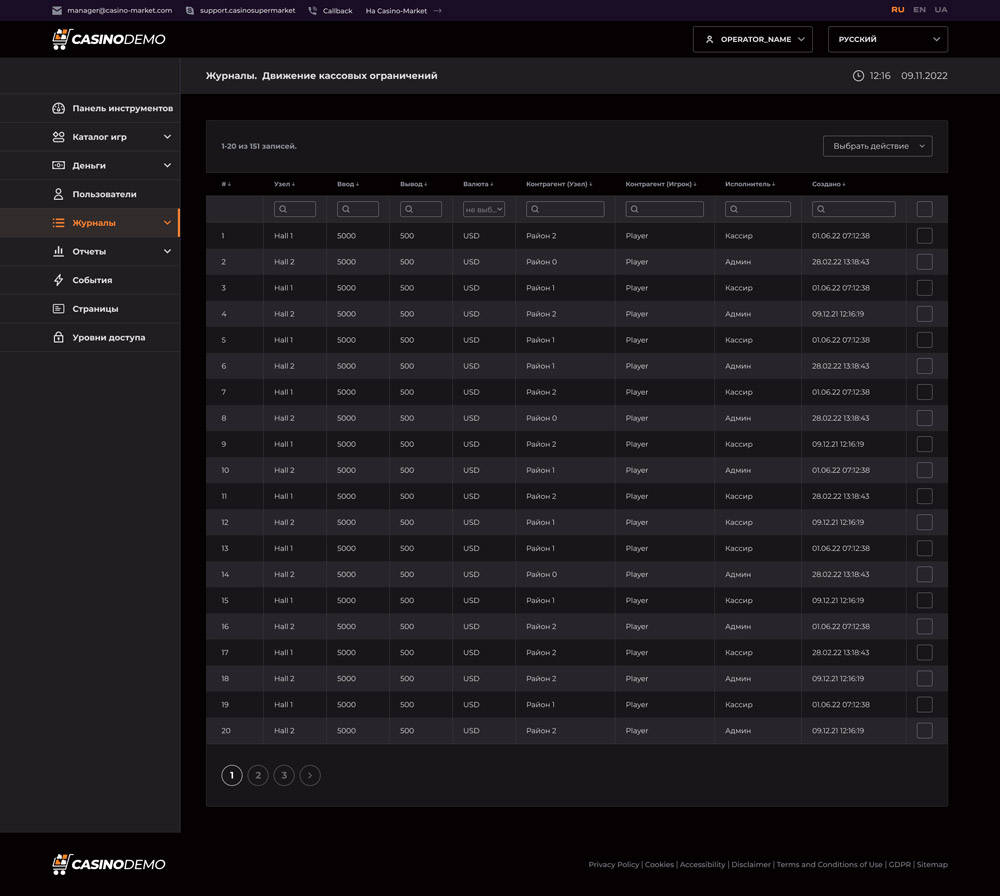Click the money icon next to Деньги

click(58, 165)
